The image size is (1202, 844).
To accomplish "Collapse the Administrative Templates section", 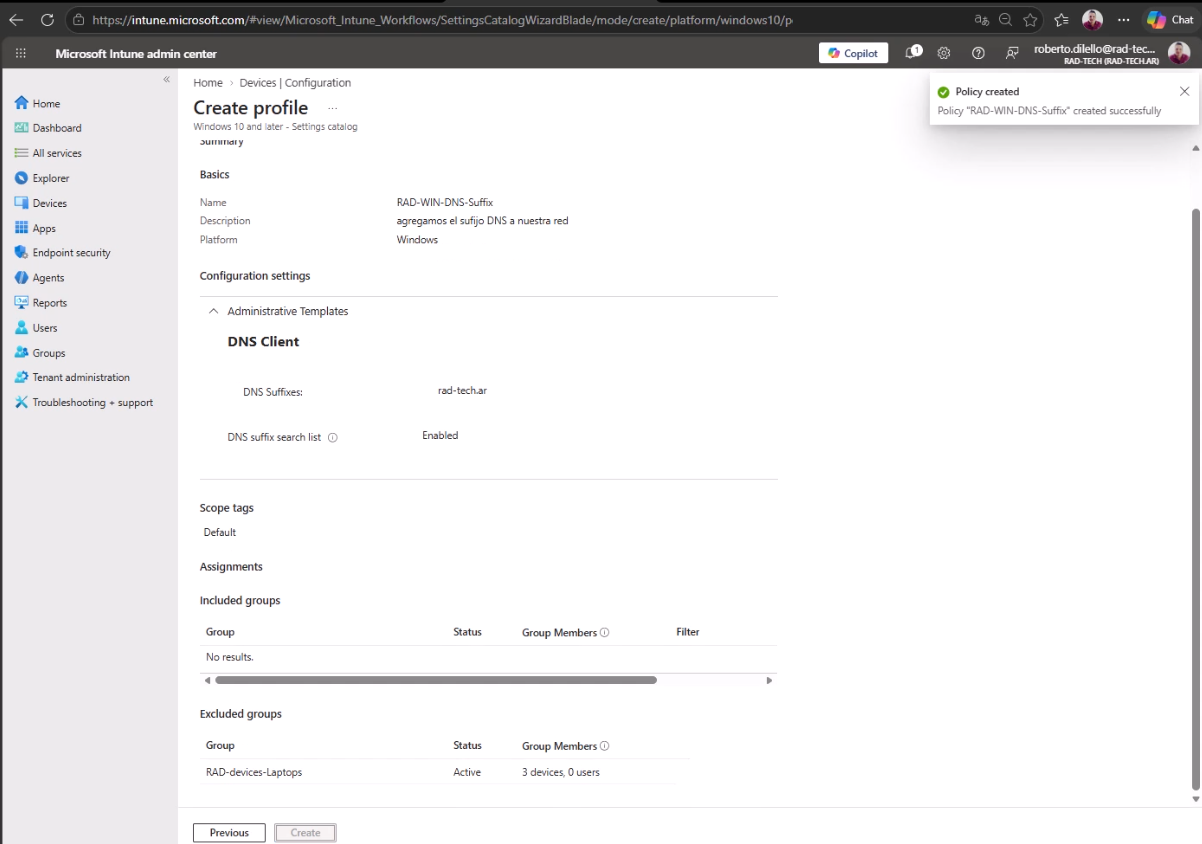I will [213, 311].
